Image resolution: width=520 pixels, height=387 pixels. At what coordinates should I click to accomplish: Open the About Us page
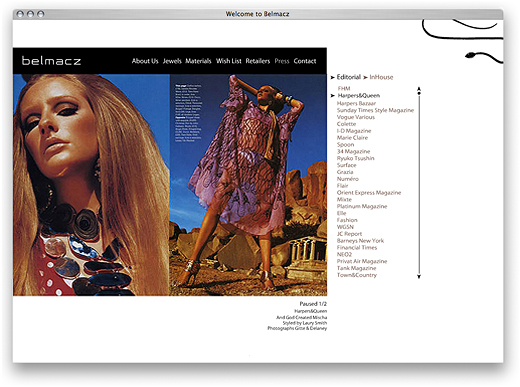point(145,61)
